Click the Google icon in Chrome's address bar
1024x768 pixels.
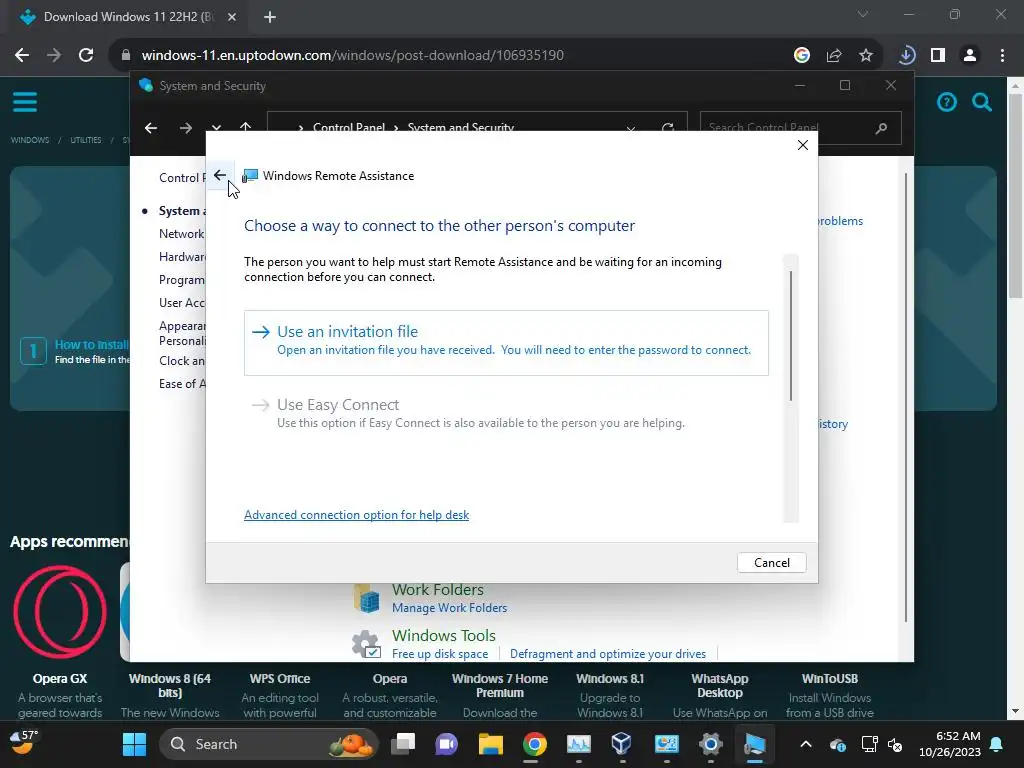(x=801, y=55)
